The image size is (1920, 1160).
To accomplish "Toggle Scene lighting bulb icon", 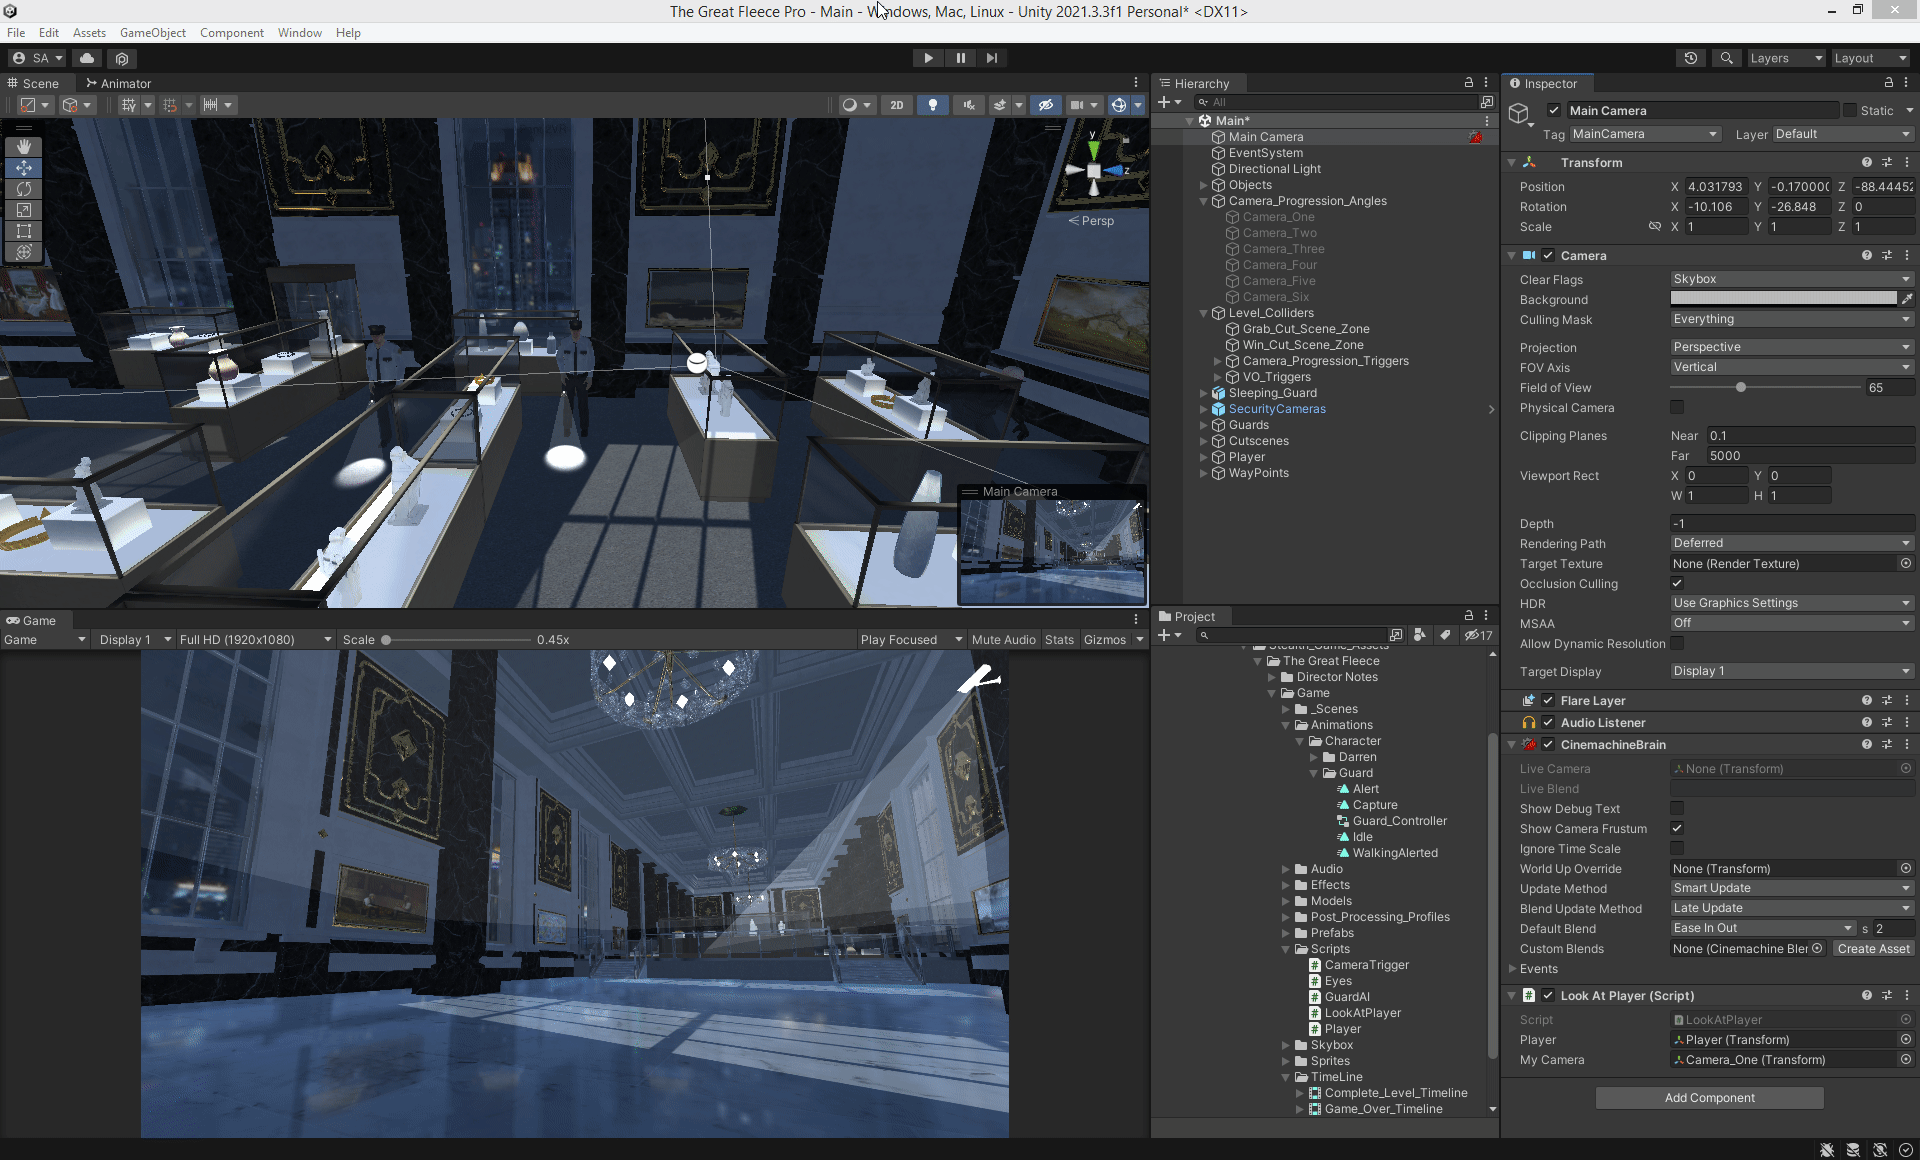I will point(933,105).
